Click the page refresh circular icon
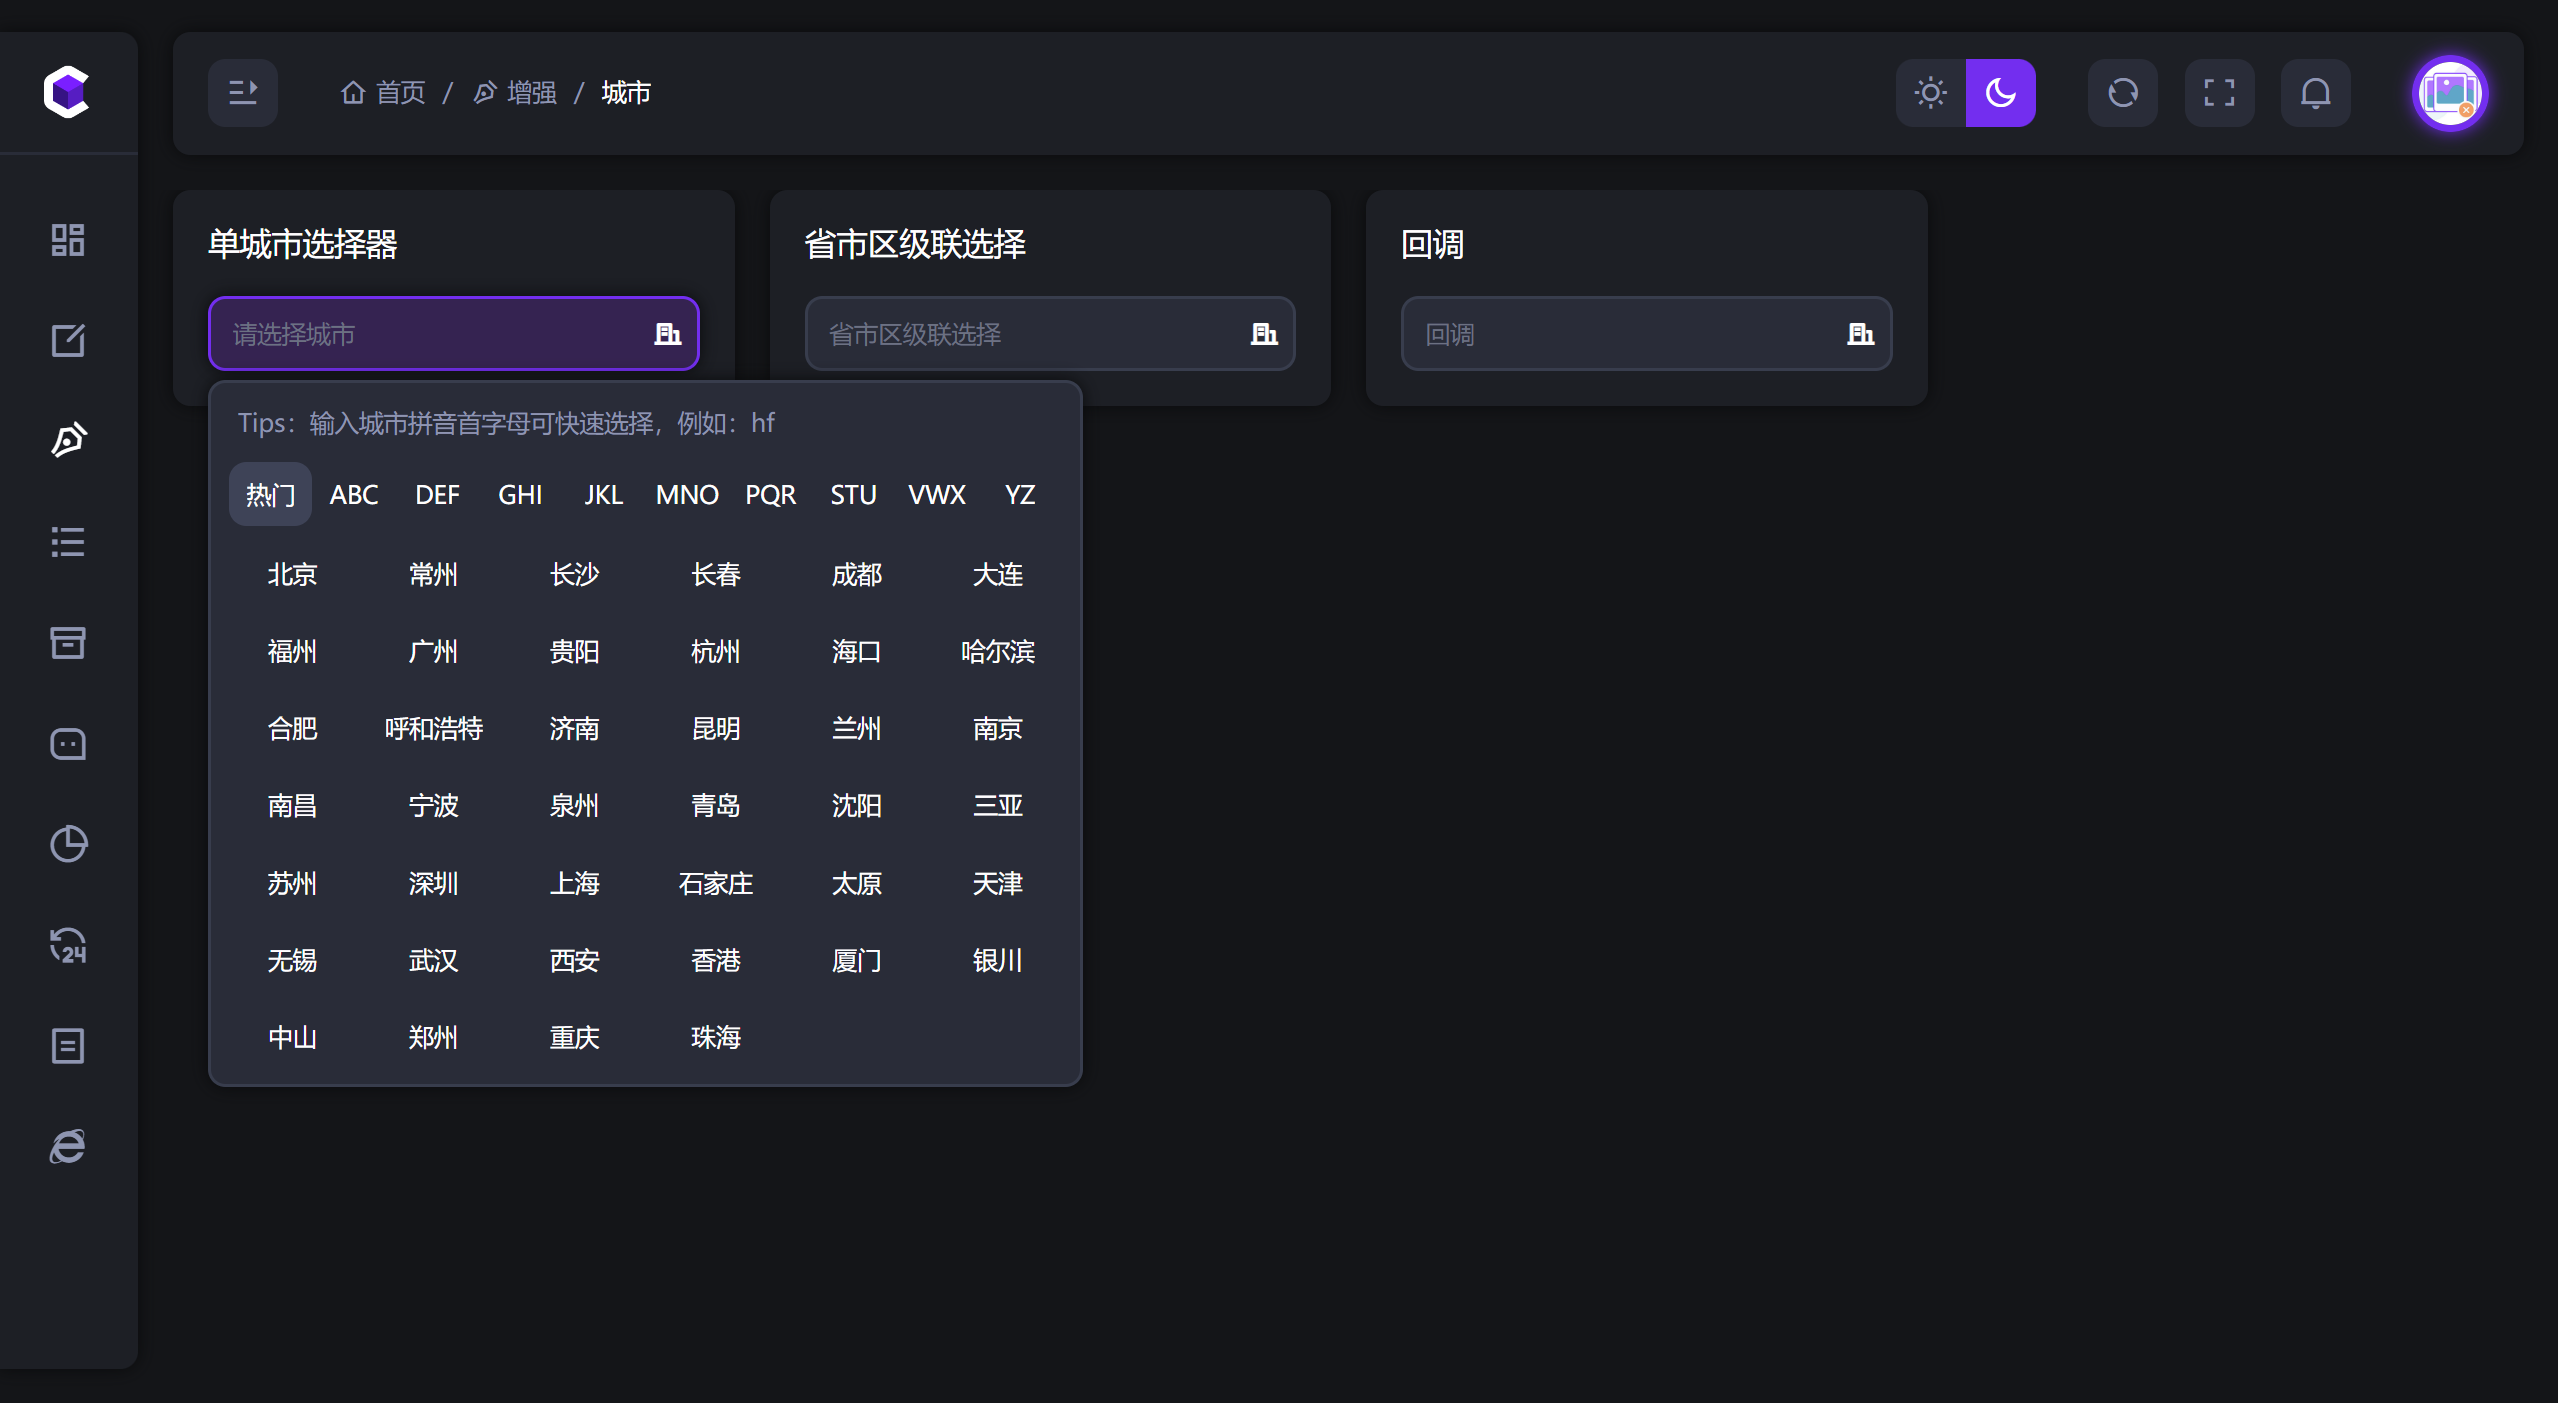 tap(2121, 92)
